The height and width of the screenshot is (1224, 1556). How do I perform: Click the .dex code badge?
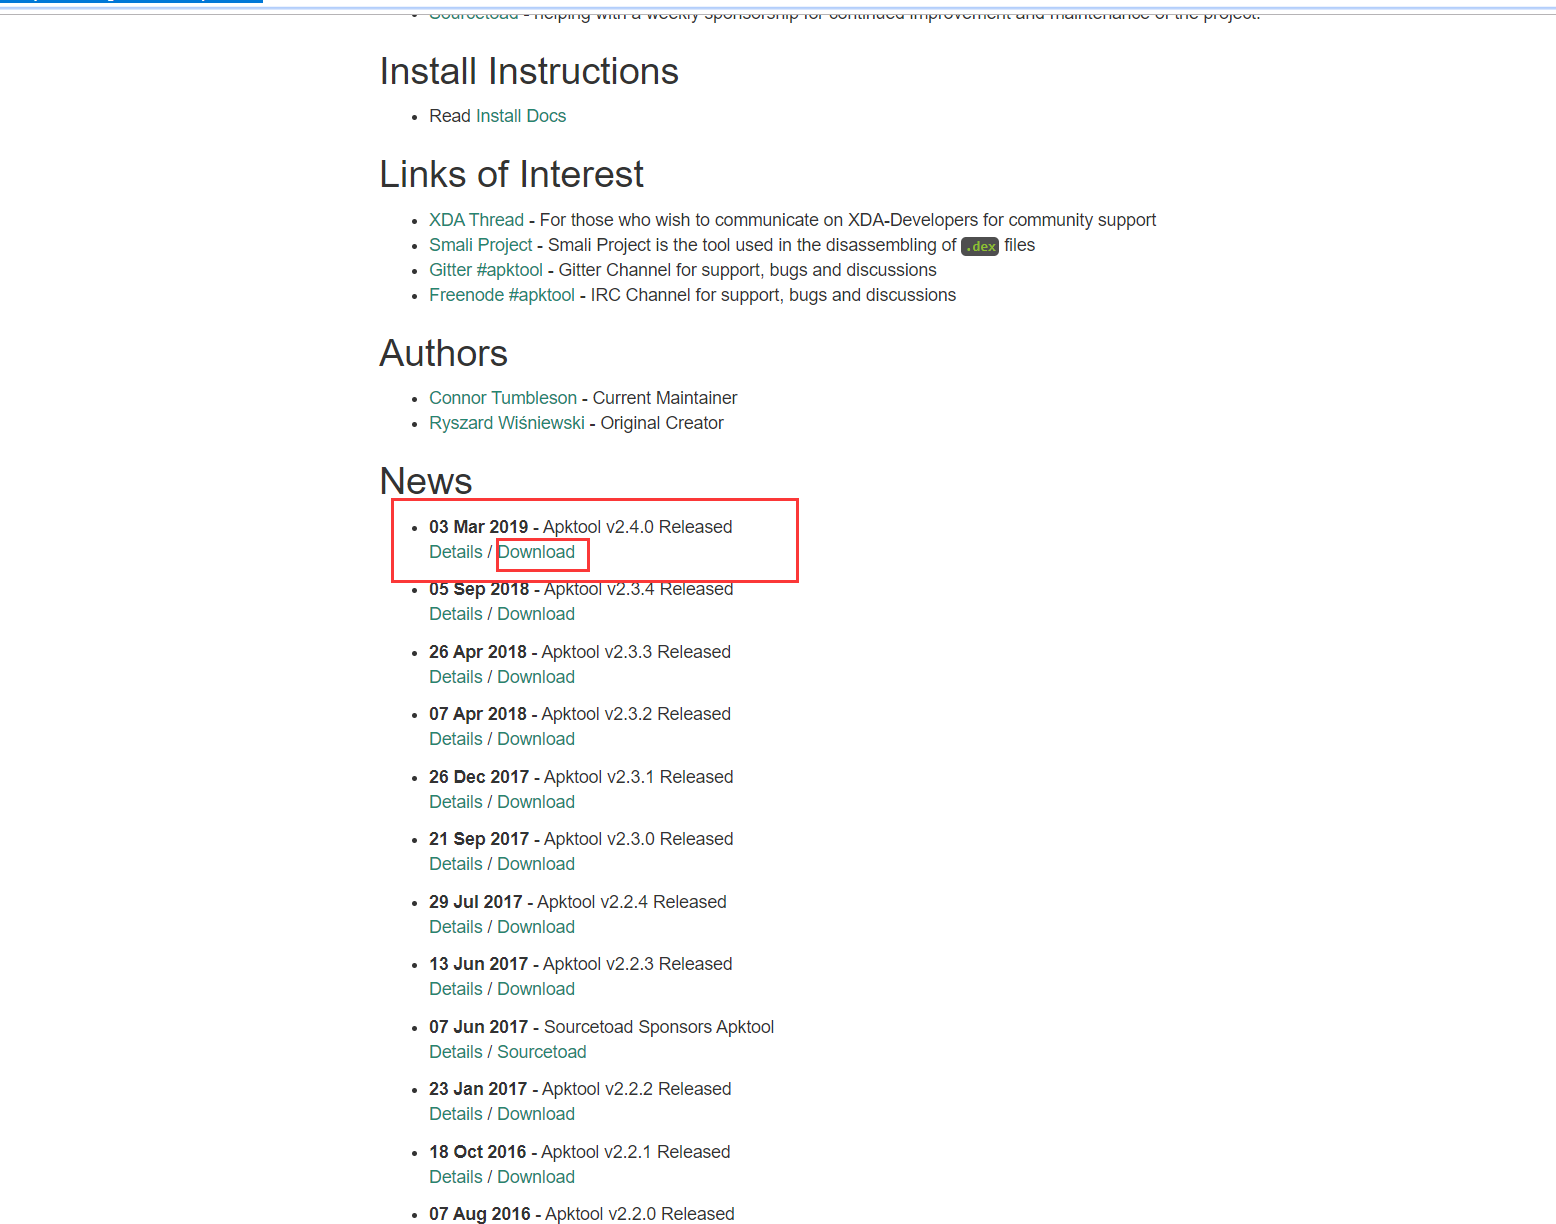click(x=980, y=246)
